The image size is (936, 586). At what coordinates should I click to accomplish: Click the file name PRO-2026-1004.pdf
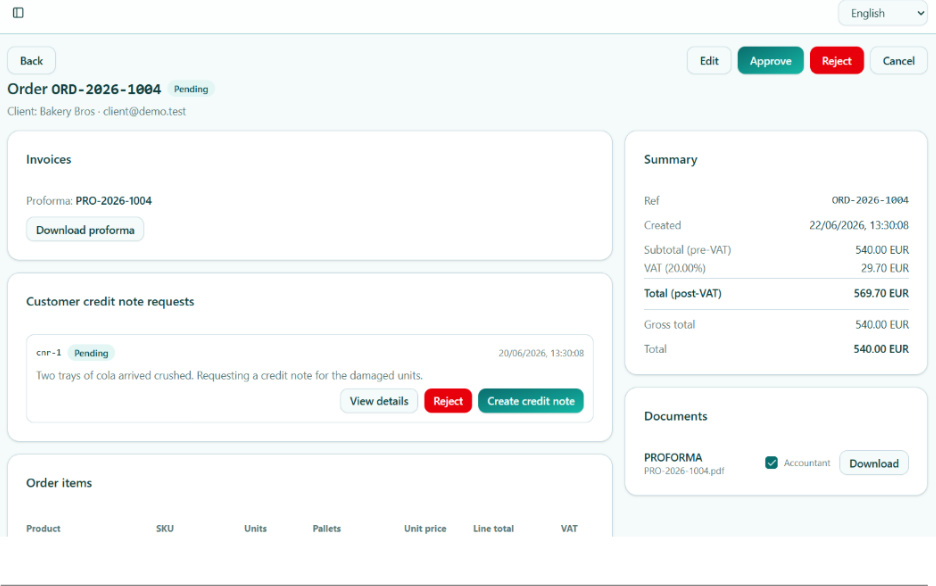pos(684,471)
